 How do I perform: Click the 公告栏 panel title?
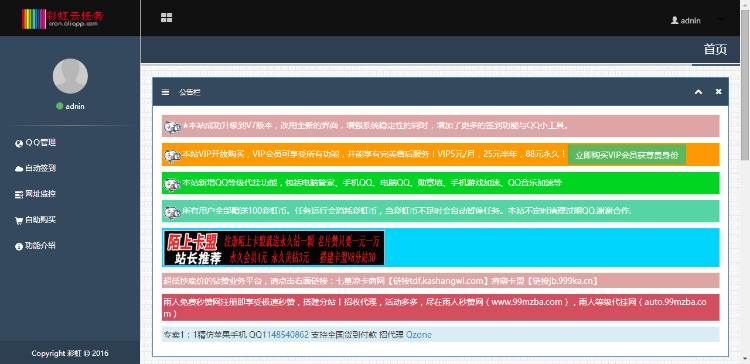pyautogui.click(x=190, y=92)
